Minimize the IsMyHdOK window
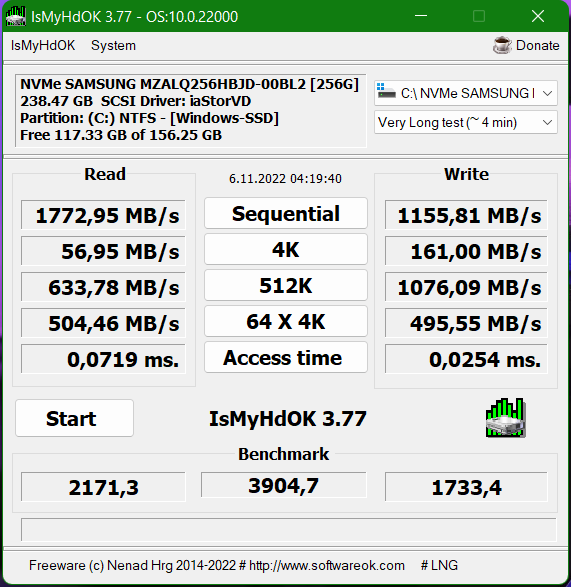The height and width of the screenshot is (587, 571). pos(421,16)
